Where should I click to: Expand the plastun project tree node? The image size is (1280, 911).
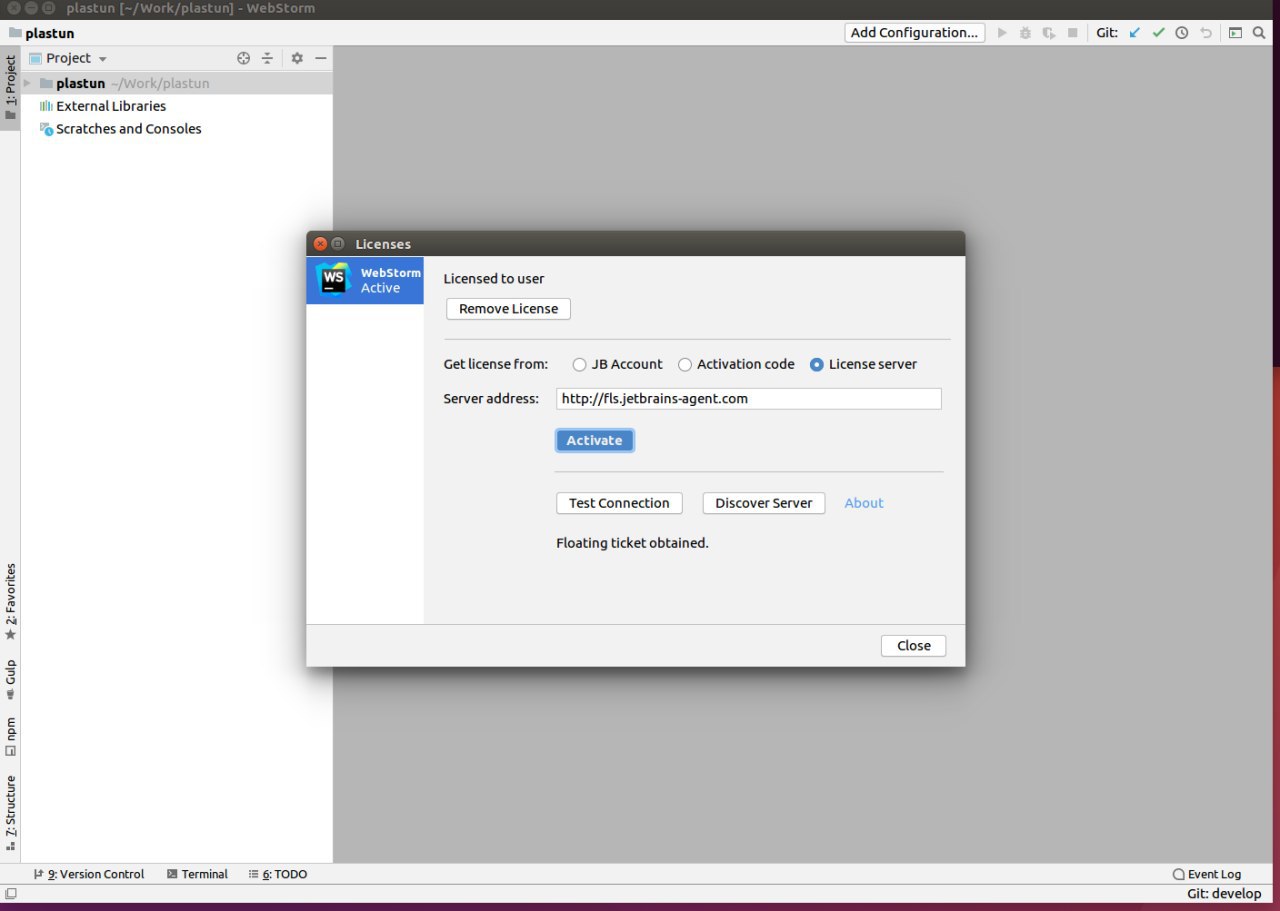27,83
